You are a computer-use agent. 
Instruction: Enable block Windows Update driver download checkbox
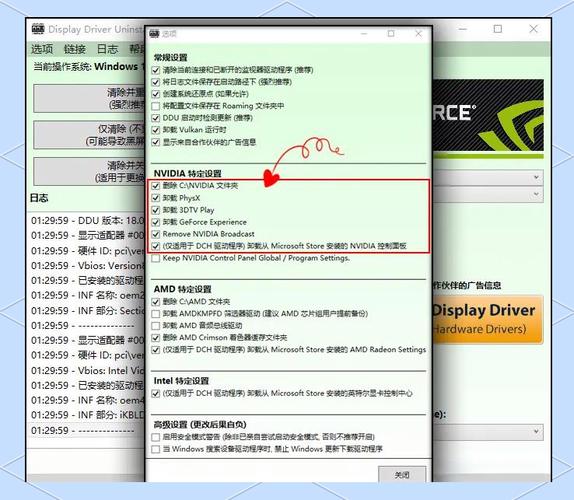[x=156, y=449]
